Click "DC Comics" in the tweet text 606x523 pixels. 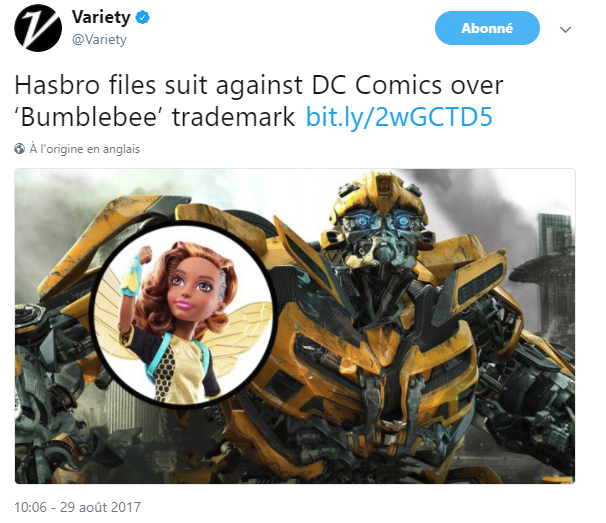376,85
